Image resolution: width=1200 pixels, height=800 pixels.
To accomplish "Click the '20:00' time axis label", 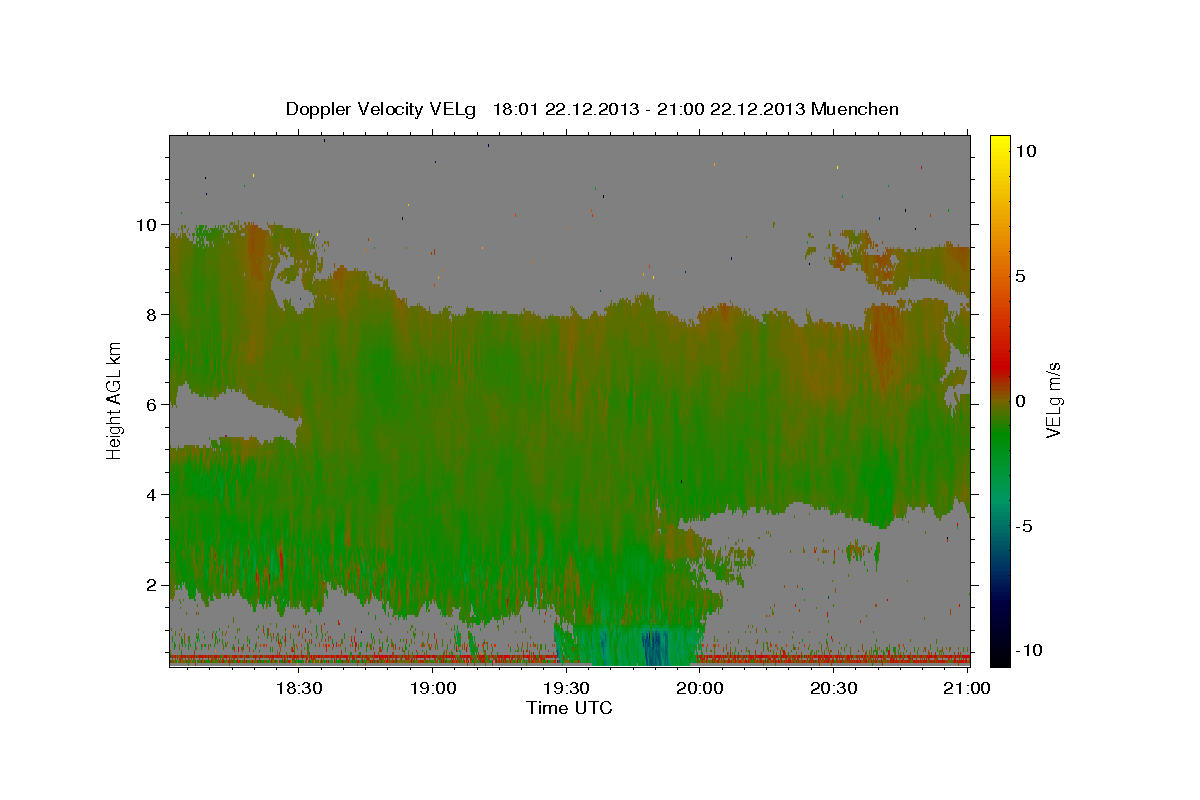I will point(700,688).
